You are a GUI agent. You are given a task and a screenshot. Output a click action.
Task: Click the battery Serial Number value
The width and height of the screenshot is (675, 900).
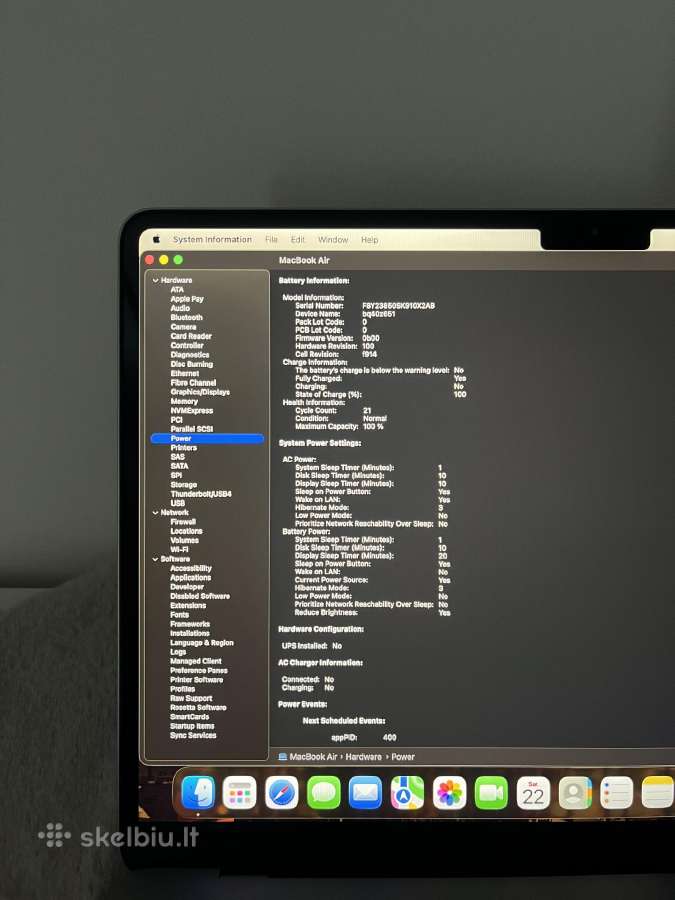pyautogui.click(x=398, y=306)
